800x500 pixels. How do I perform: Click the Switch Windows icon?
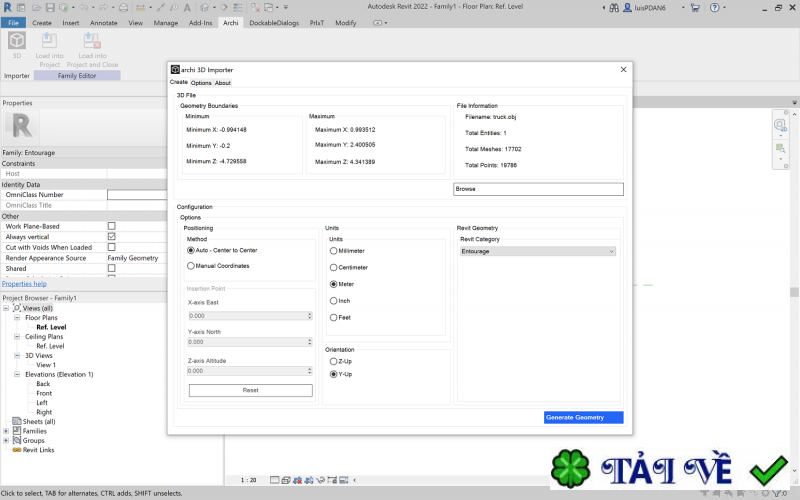point(269,8)
